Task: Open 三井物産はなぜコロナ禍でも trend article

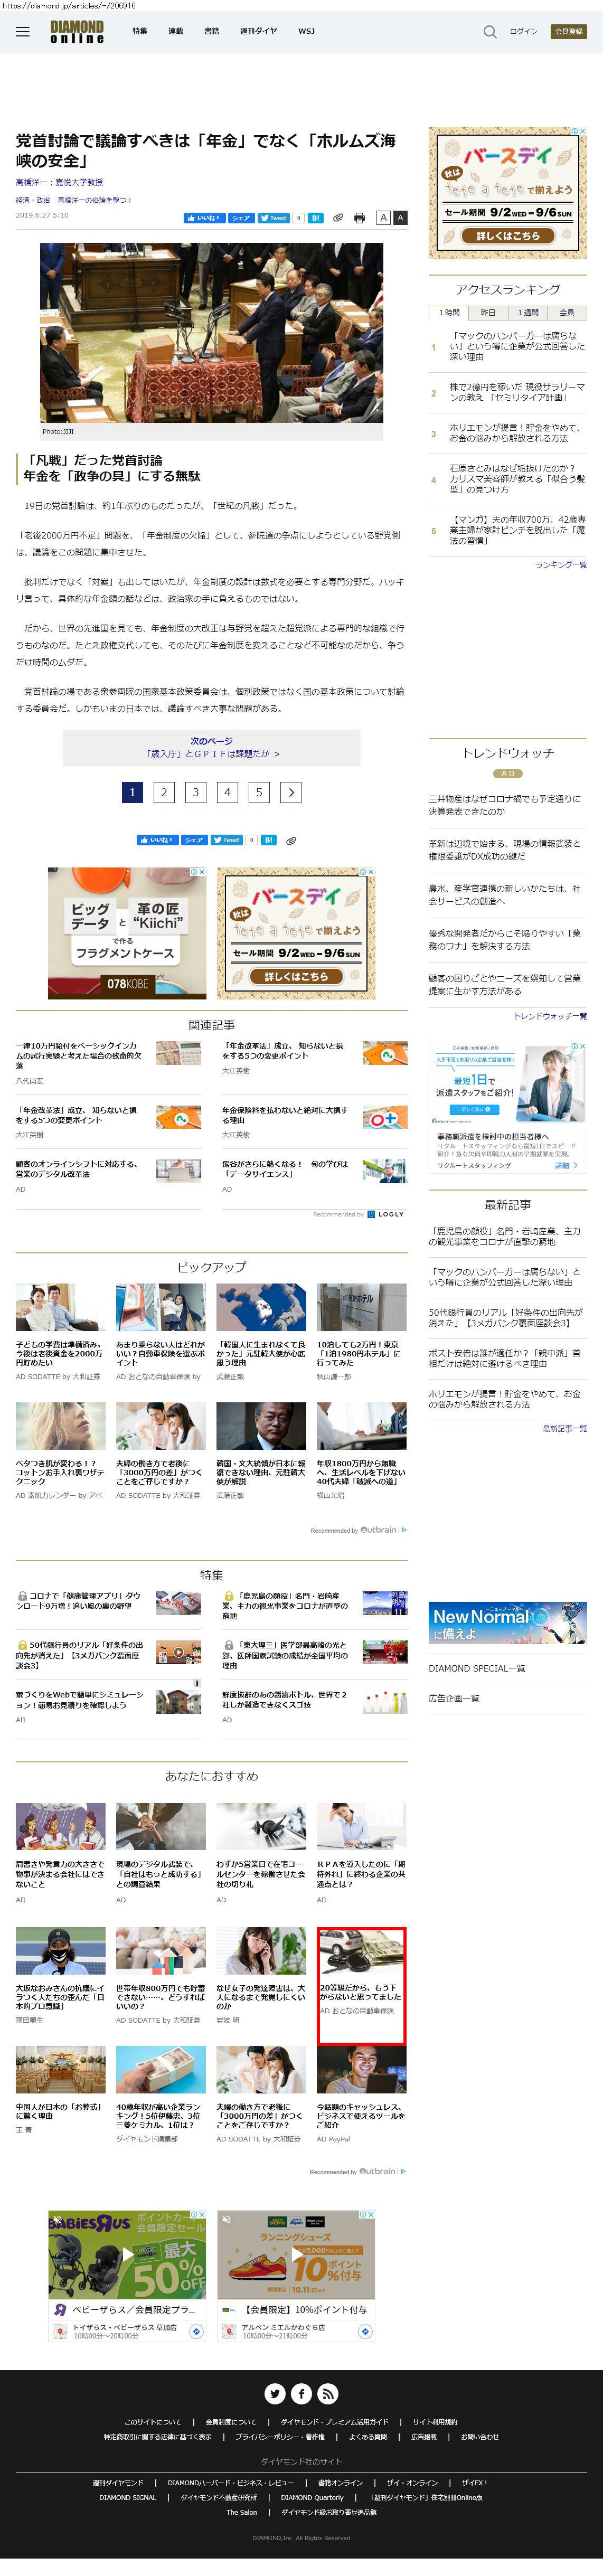Action: click(x=504, y=805)
